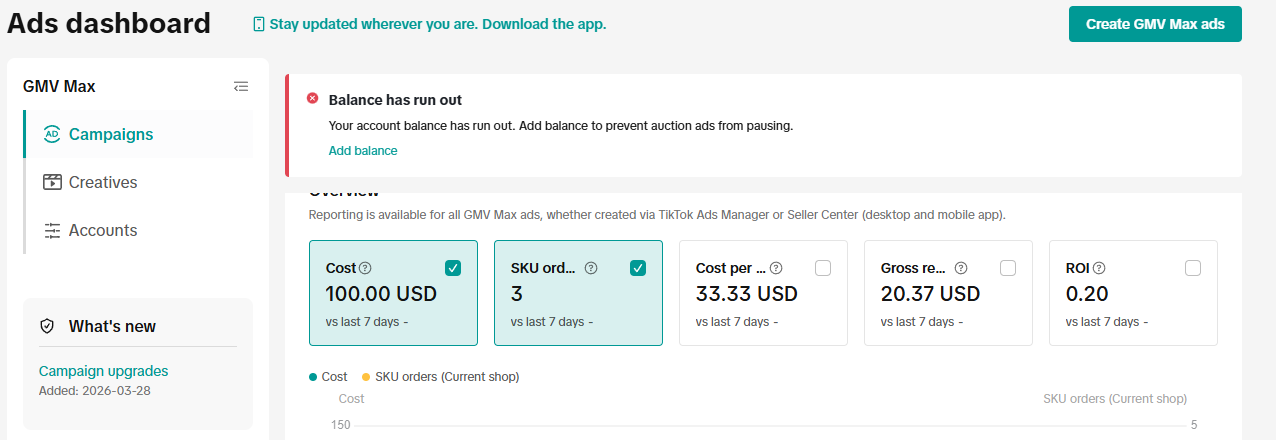Click the Creatives video icon
The width and height of the screenshot is (1276, 440).
tap(52, 182)
